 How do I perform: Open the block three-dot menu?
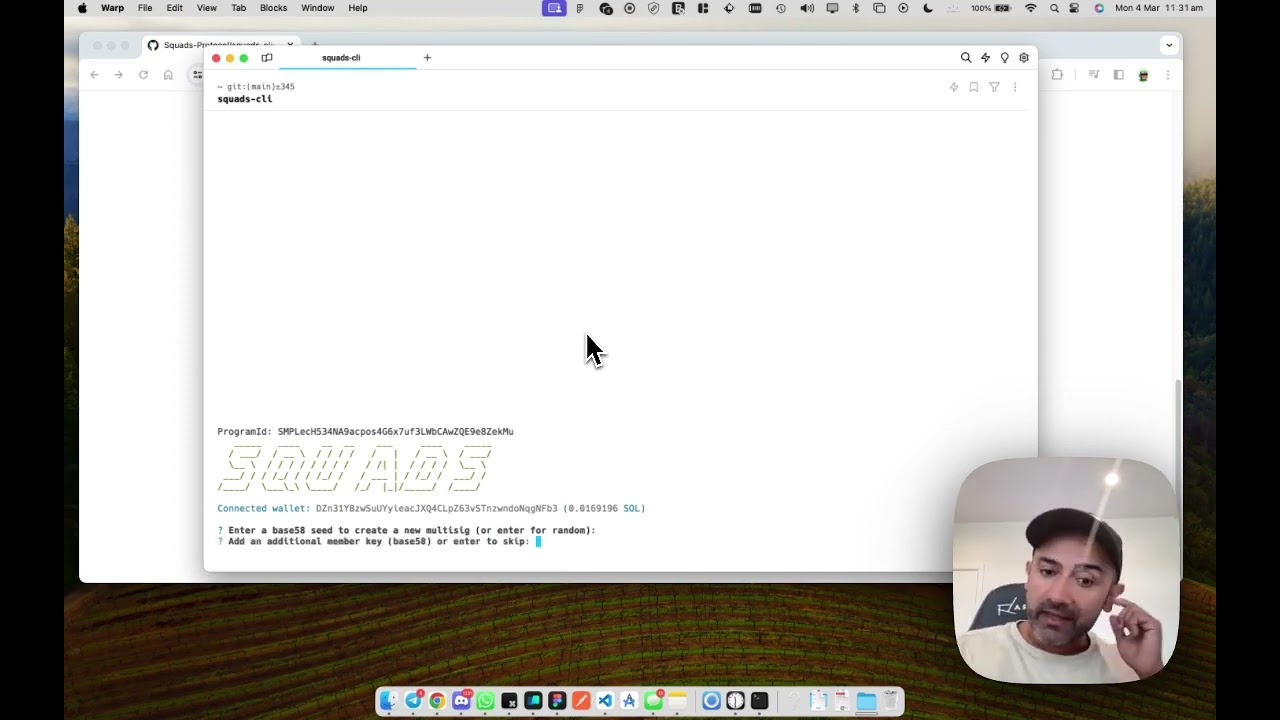coord(1014,87)
